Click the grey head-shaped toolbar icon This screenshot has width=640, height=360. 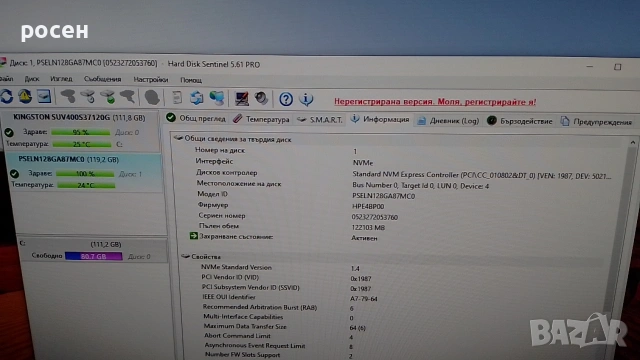coord(152,98)
